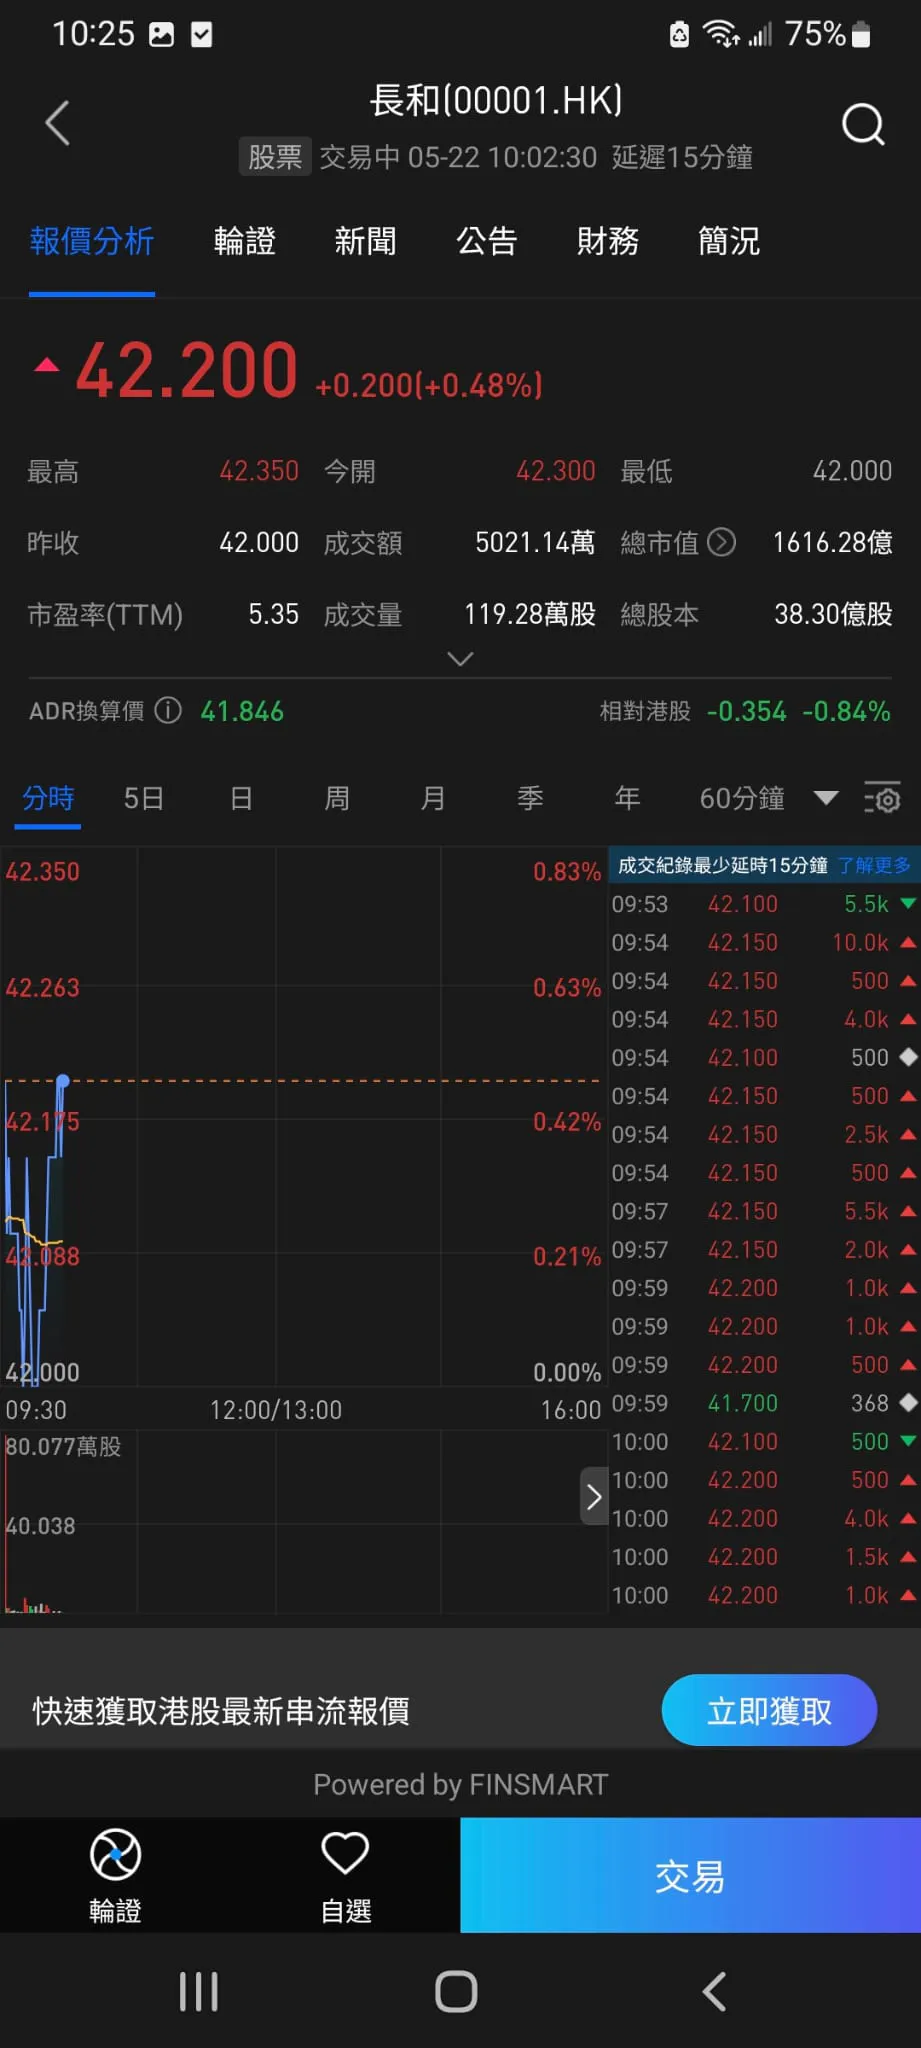Tap the info icon beside ADR換算價
This screenshot has height=2048, width=921.
[168, 710]
